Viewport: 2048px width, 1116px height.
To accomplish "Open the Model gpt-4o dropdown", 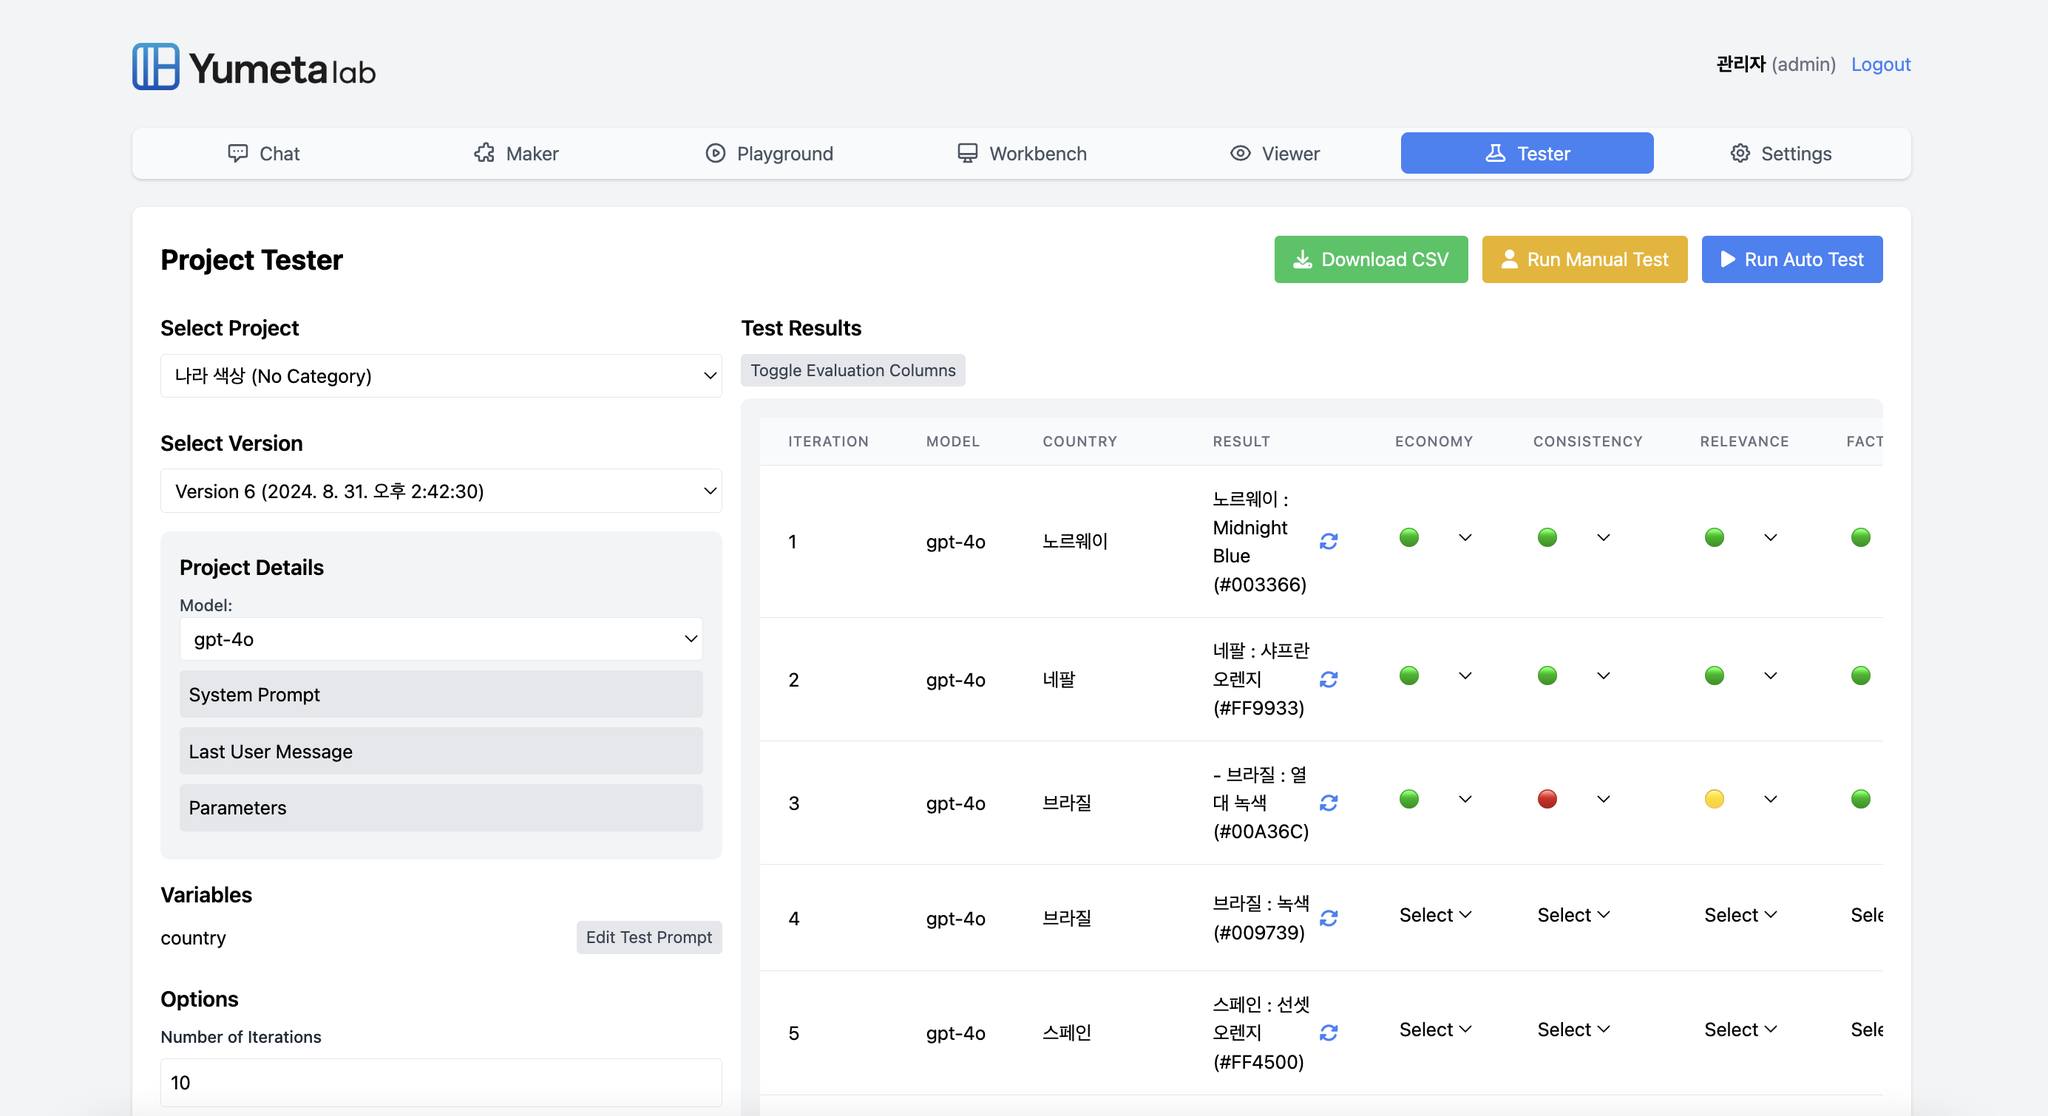I will pyautogui.click(x=441, y=639).
